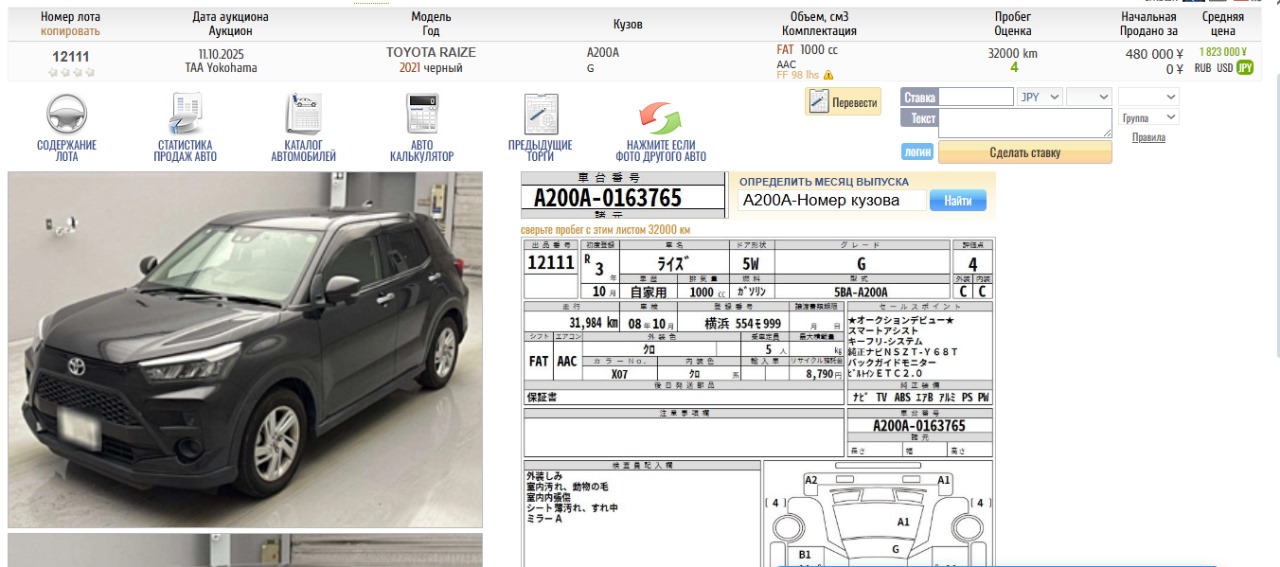
Task: Click the second car photo below main
Action: pos(245,550)
